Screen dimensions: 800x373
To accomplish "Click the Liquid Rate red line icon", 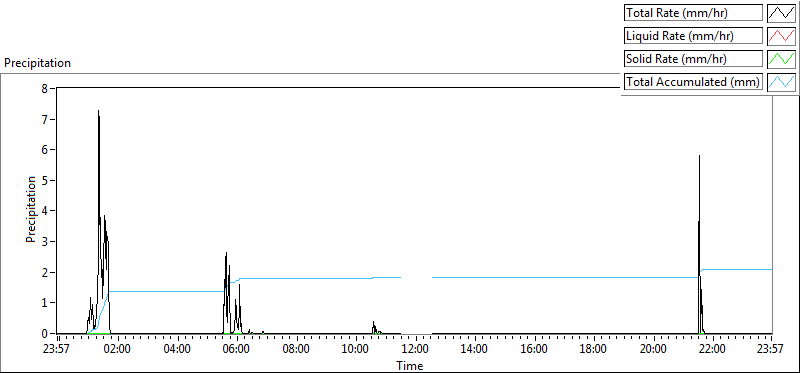I will pyautogui.click(x=782, y=36).
